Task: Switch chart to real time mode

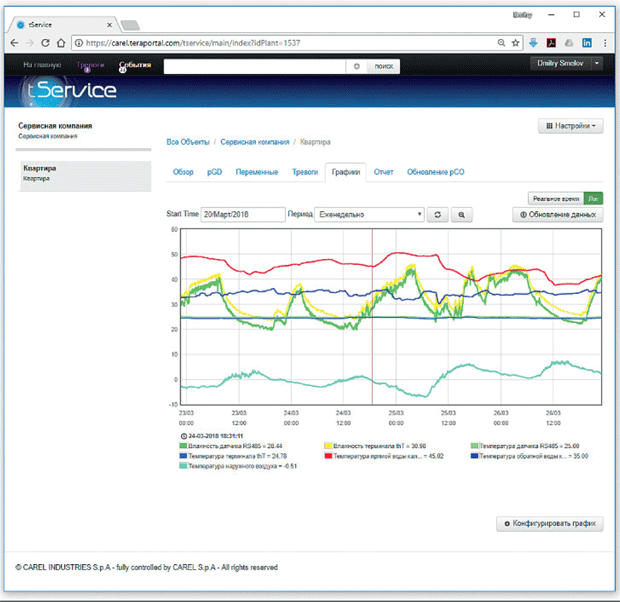Action: tap(556, 199)
